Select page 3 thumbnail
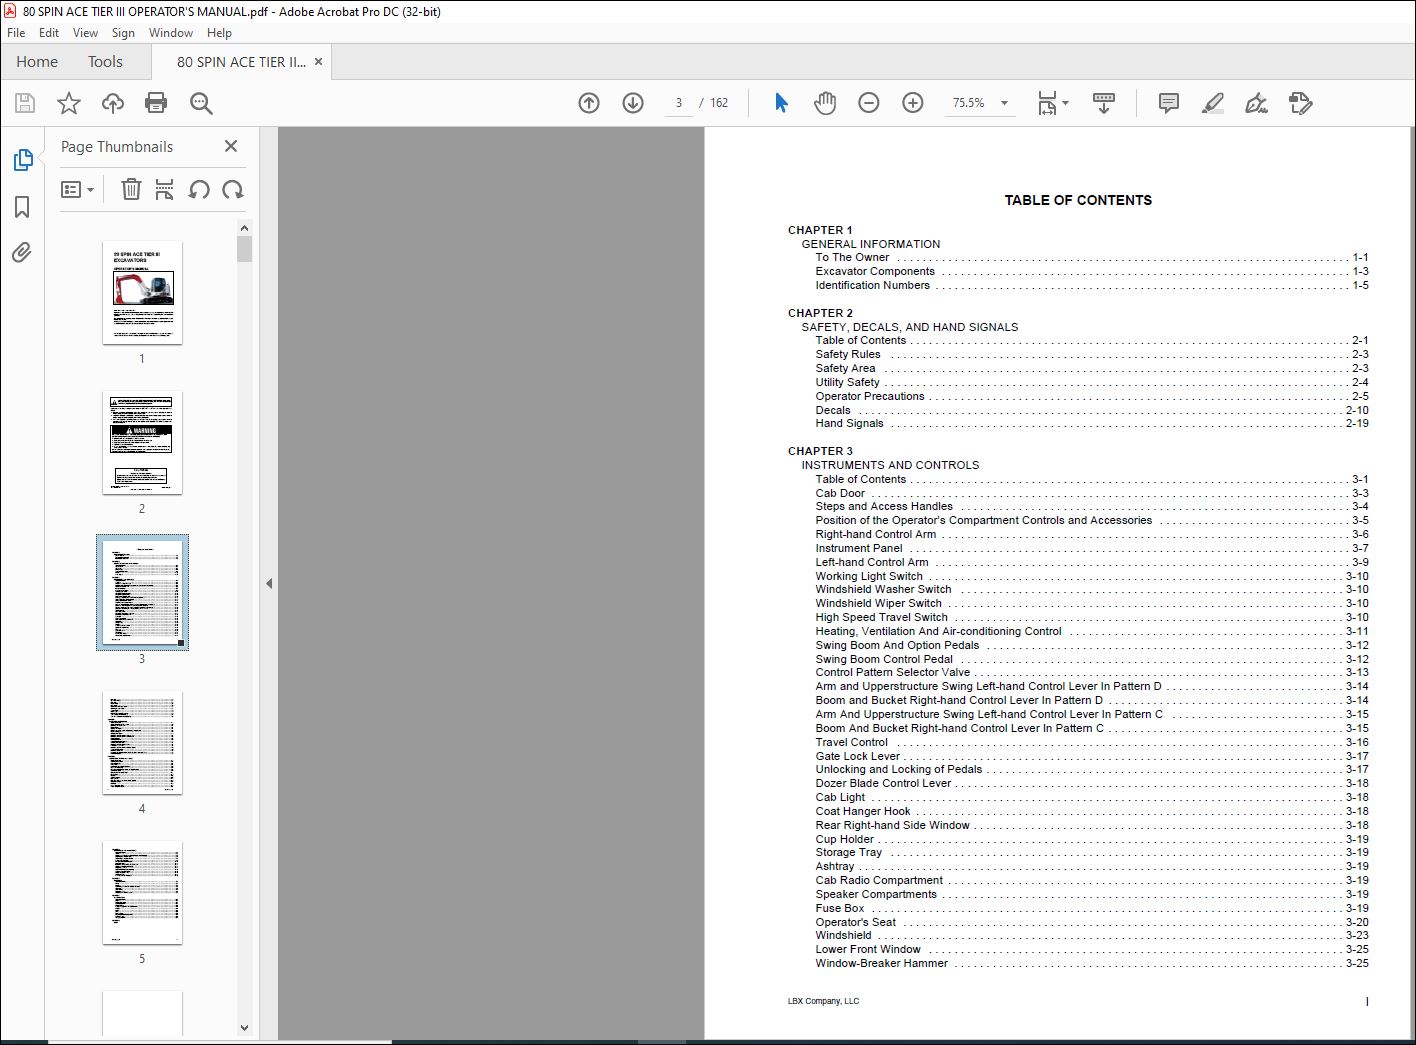Viewport: 1416px width, 1045px height. [142, 593]
